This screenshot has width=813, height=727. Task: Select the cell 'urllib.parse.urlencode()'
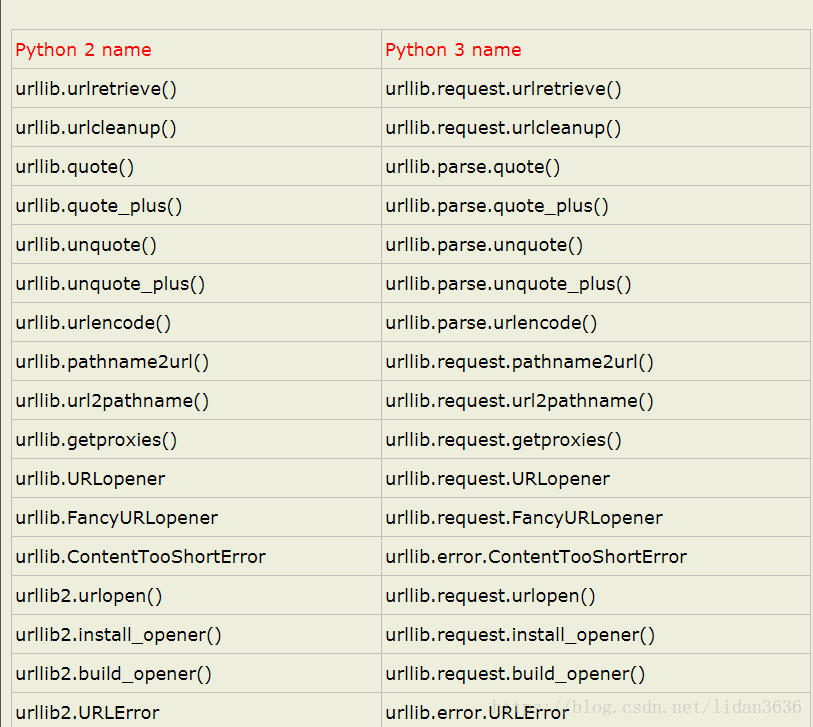tap(596, 322)
